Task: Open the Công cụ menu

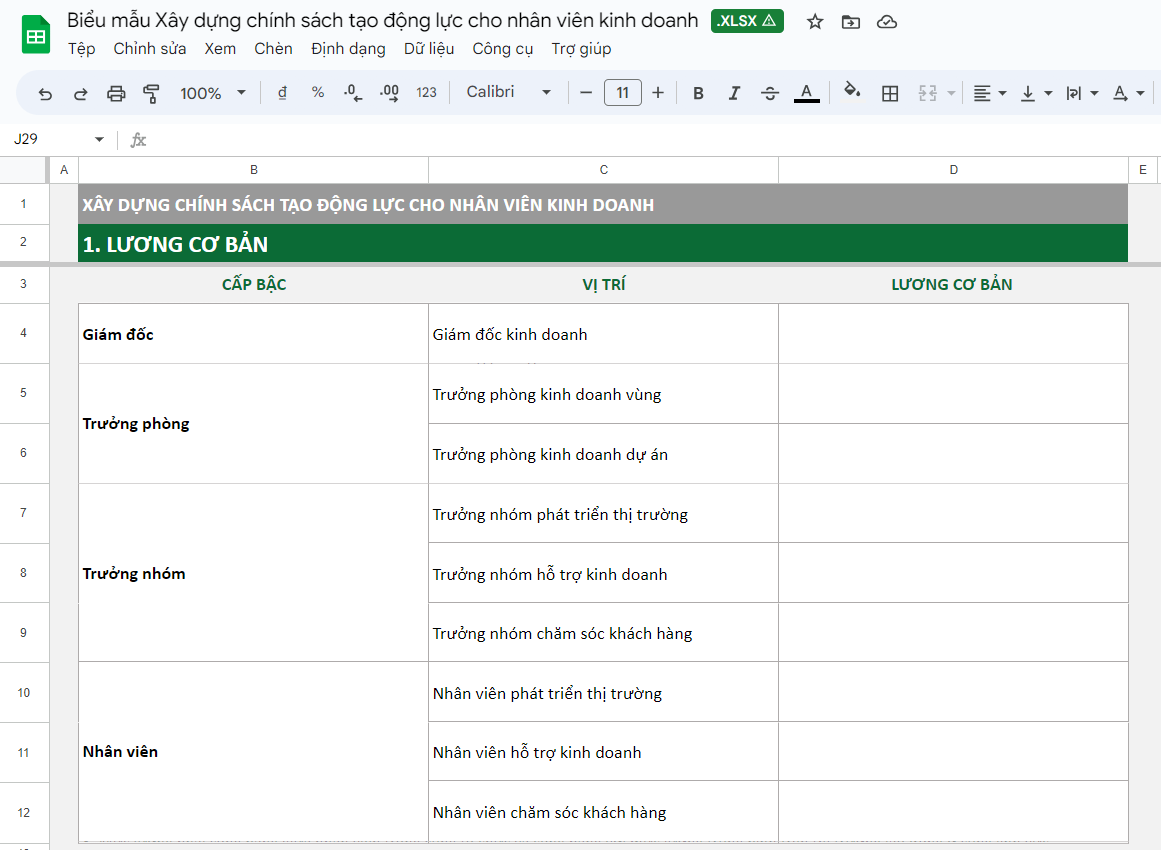Action: (x=502, y=49)
